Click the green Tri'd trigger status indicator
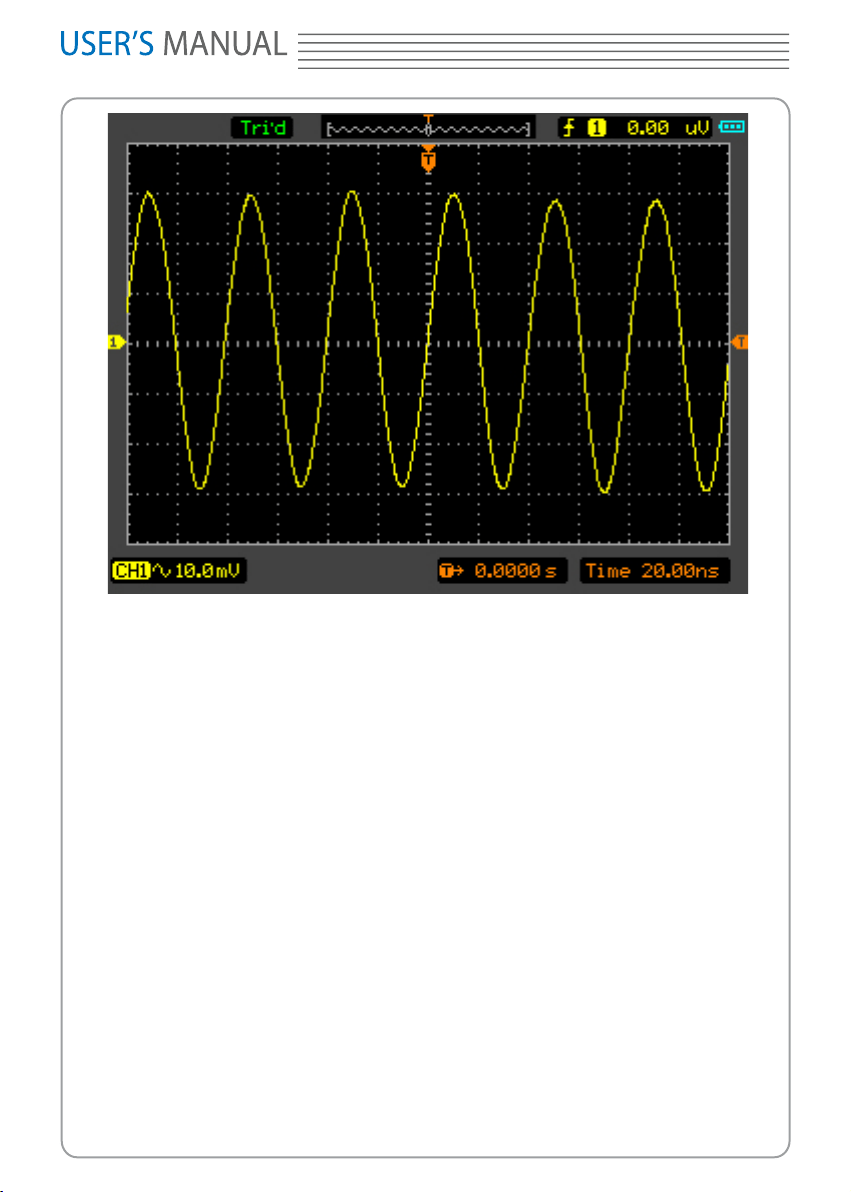Viewport: 851px width, 1192px height. pyautogui.click(x=262, y=128)
